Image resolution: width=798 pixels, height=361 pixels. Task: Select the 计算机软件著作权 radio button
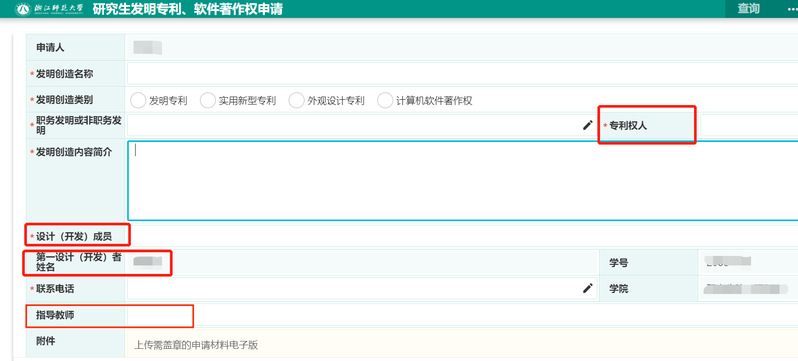(x=385, y=100)
